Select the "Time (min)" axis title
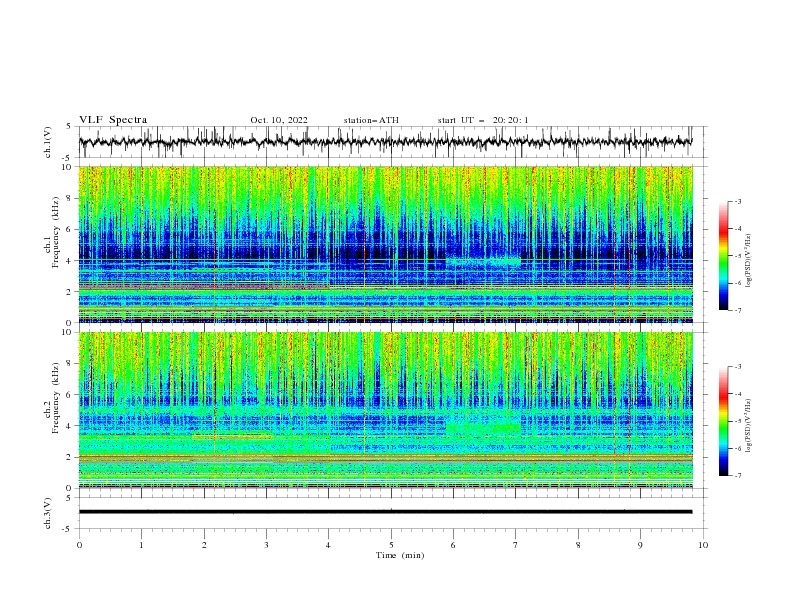The image size is (792, 612). point(400,555)
